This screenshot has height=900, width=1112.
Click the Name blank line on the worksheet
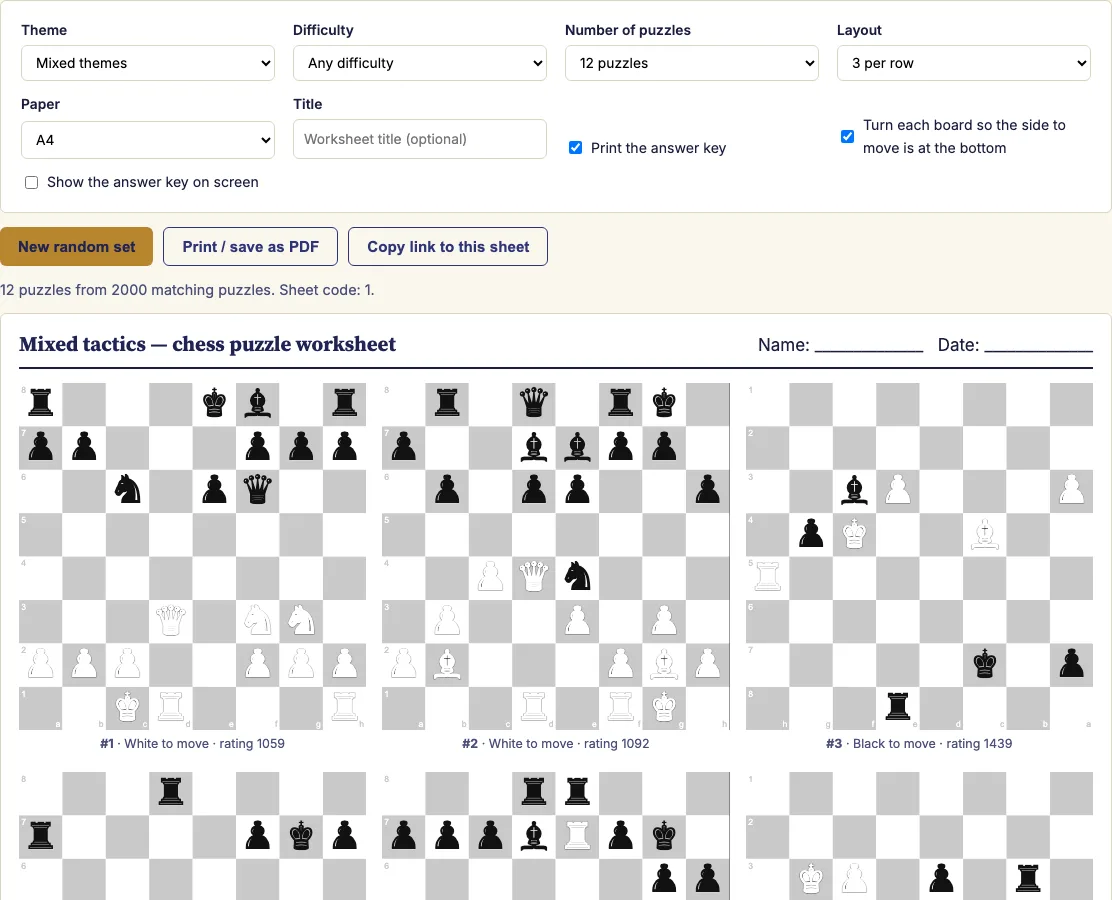click(869, 346)
